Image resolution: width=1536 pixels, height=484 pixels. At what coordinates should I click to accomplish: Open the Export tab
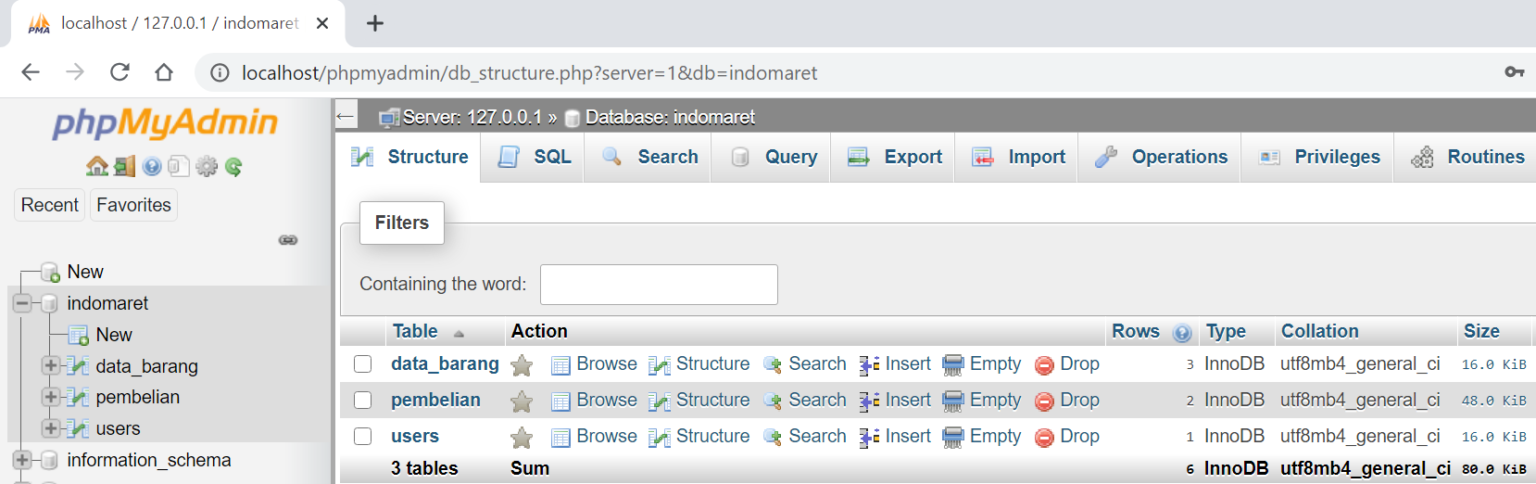pyautogui.click(x=896, y=157)
